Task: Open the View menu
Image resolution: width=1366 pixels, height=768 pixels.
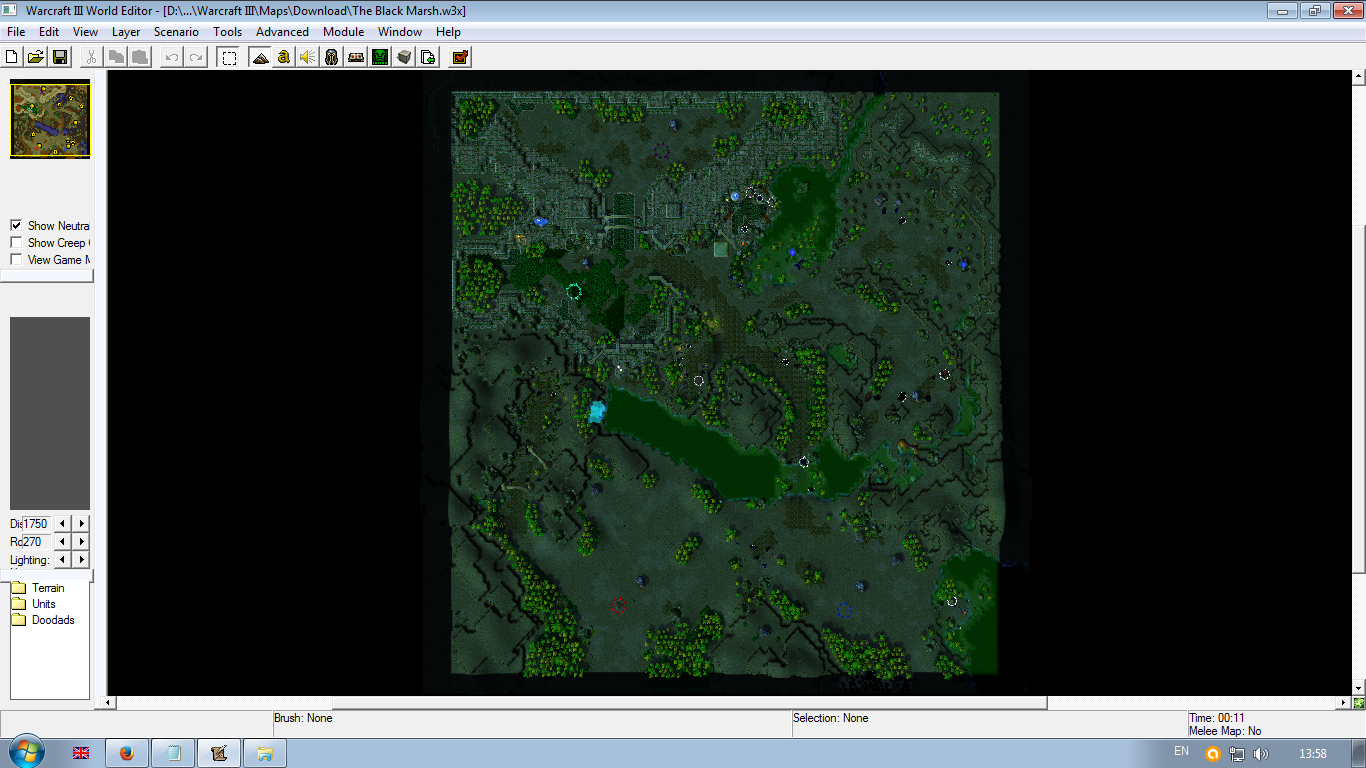Action: click(x=85, y=32)
